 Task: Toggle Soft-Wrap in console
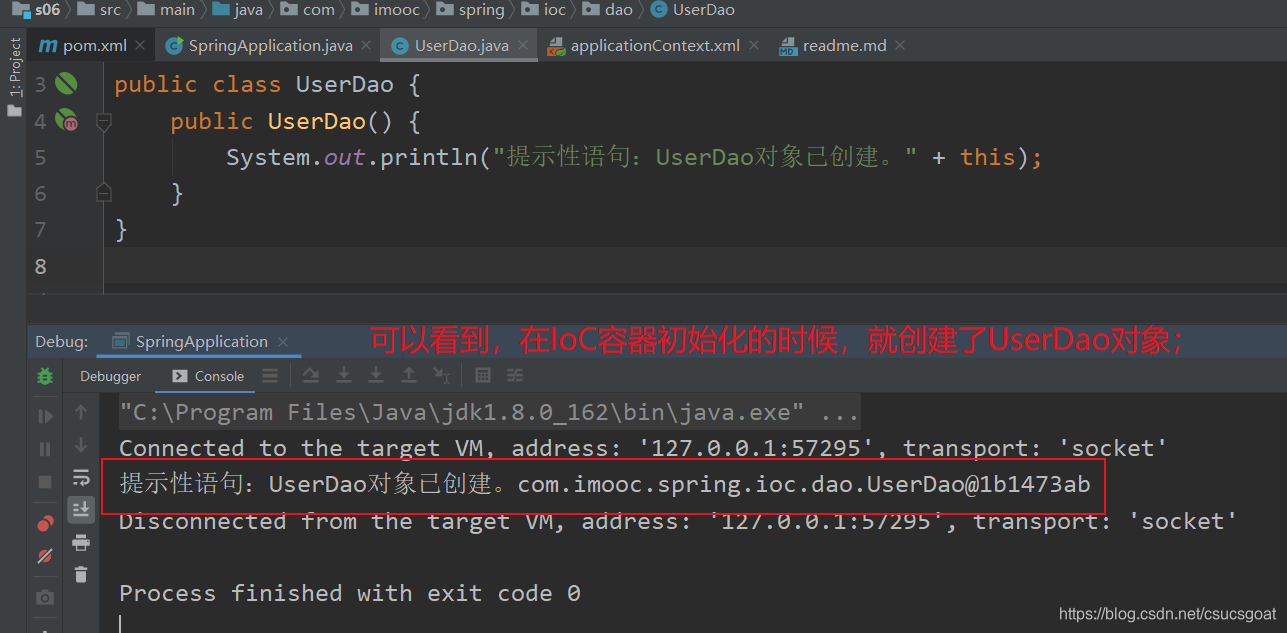click(x=81, y=478)
